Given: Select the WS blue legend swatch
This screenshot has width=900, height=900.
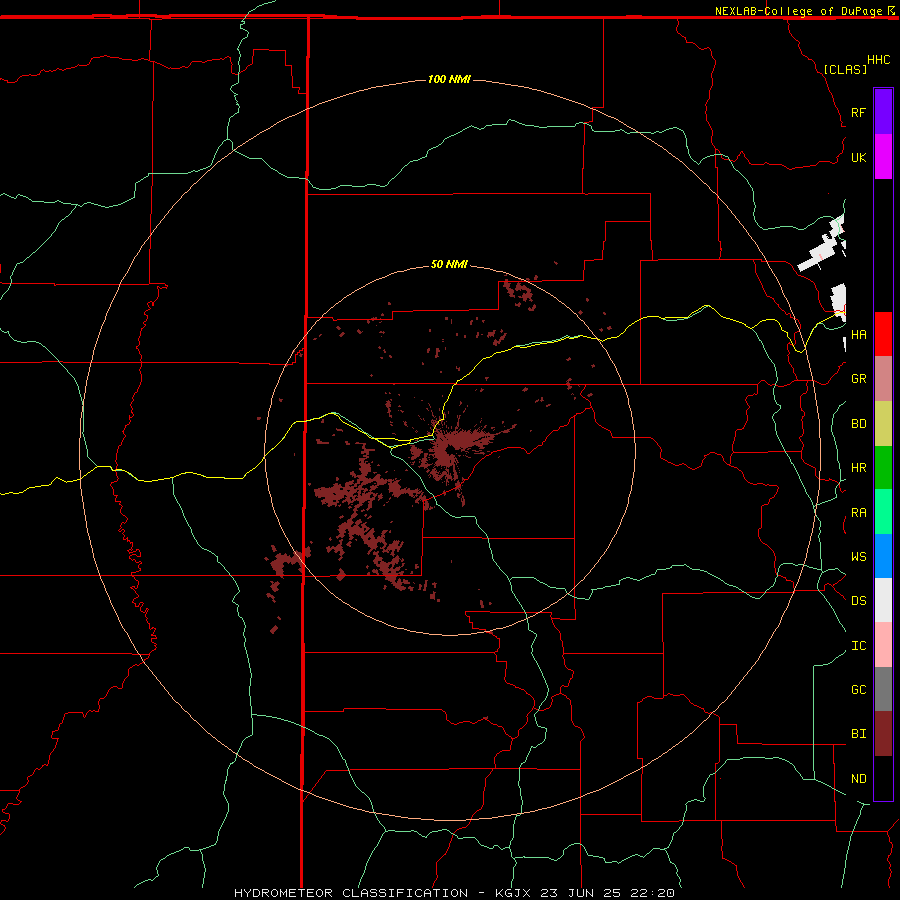Looking at the screenshot, I should click(883, 556).
